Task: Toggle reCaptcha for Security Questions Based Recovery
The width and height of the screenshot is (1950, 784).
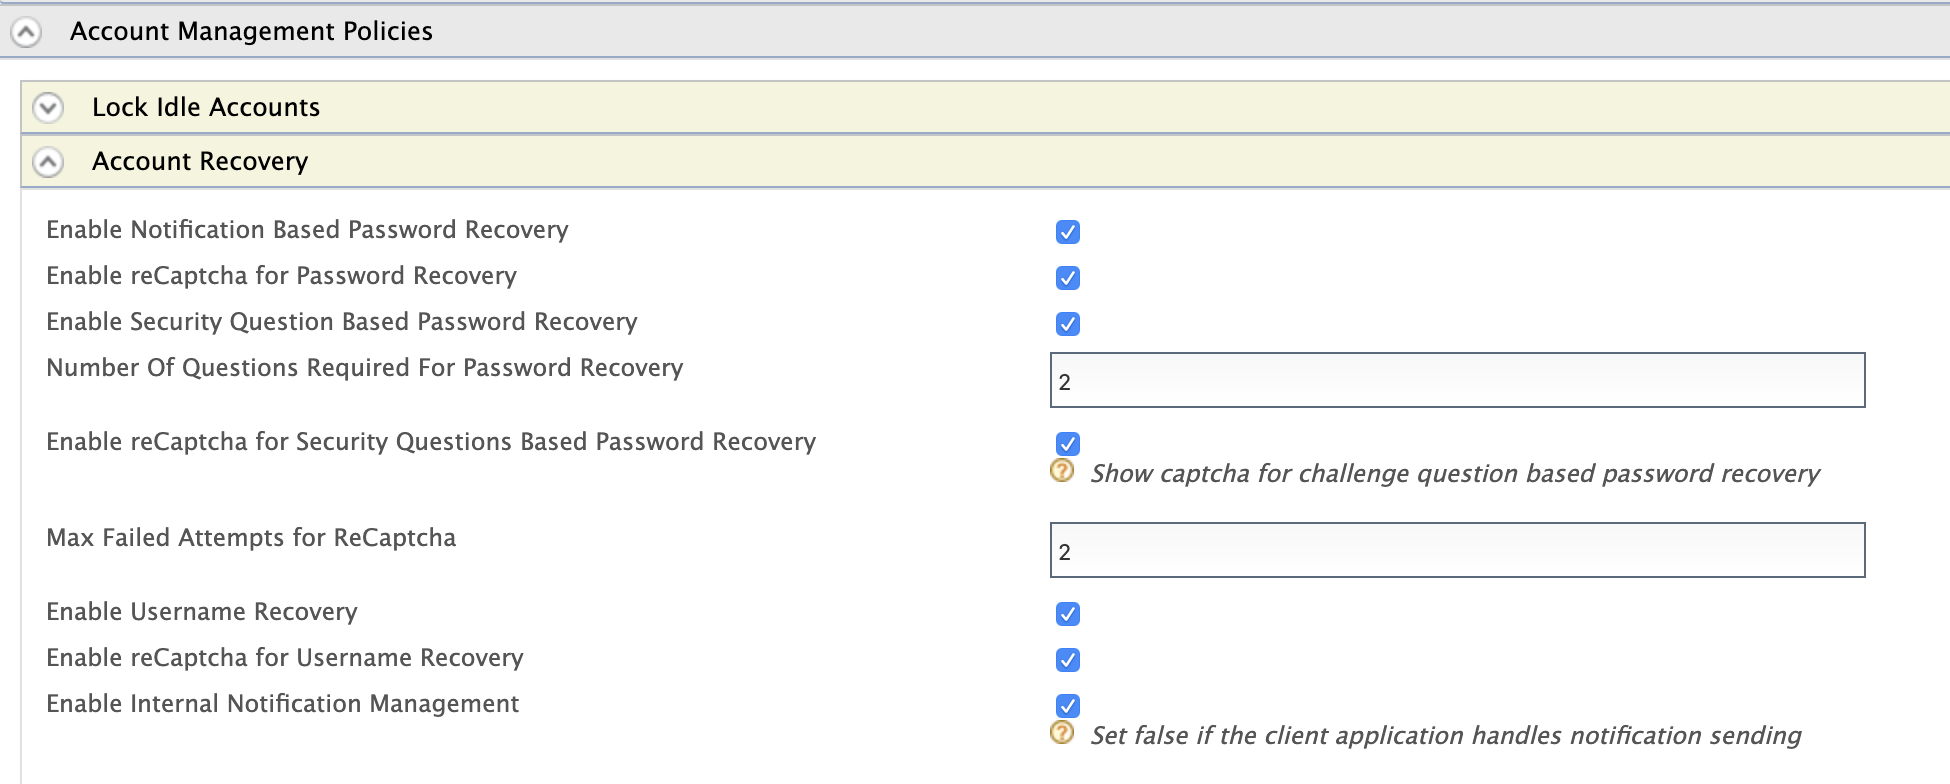Action: pos(1068,444)
